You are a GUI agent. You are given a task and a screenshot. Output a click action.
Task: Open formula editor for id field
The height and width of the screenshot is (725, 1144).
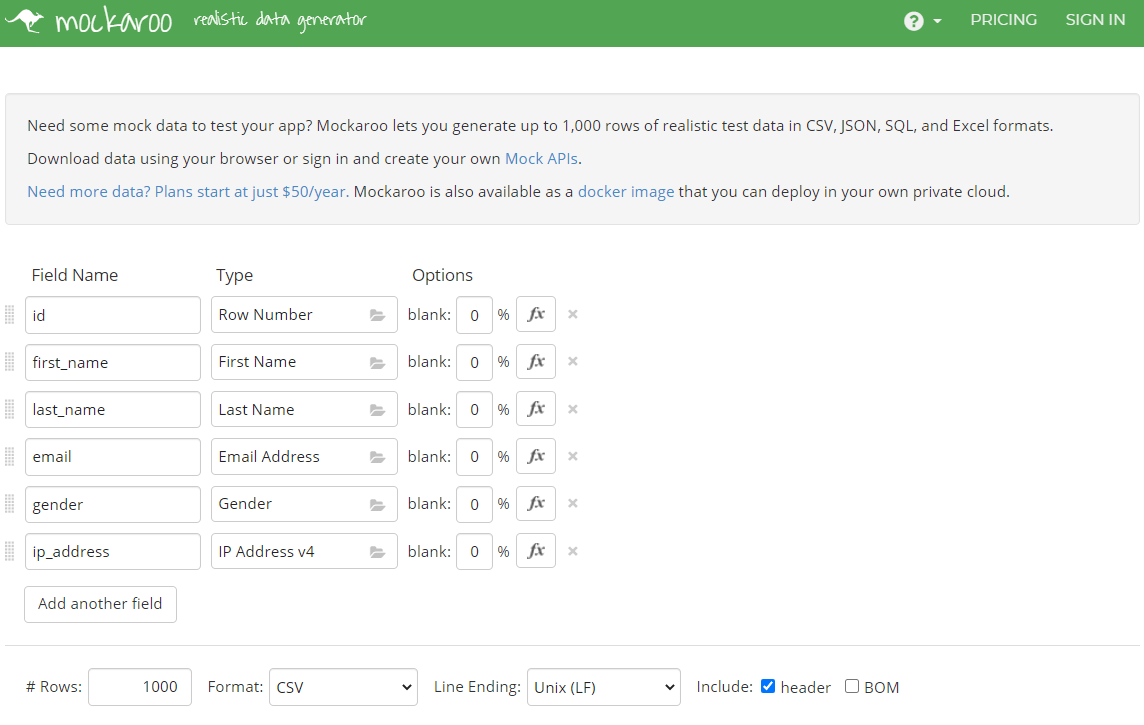pos(536,314)
